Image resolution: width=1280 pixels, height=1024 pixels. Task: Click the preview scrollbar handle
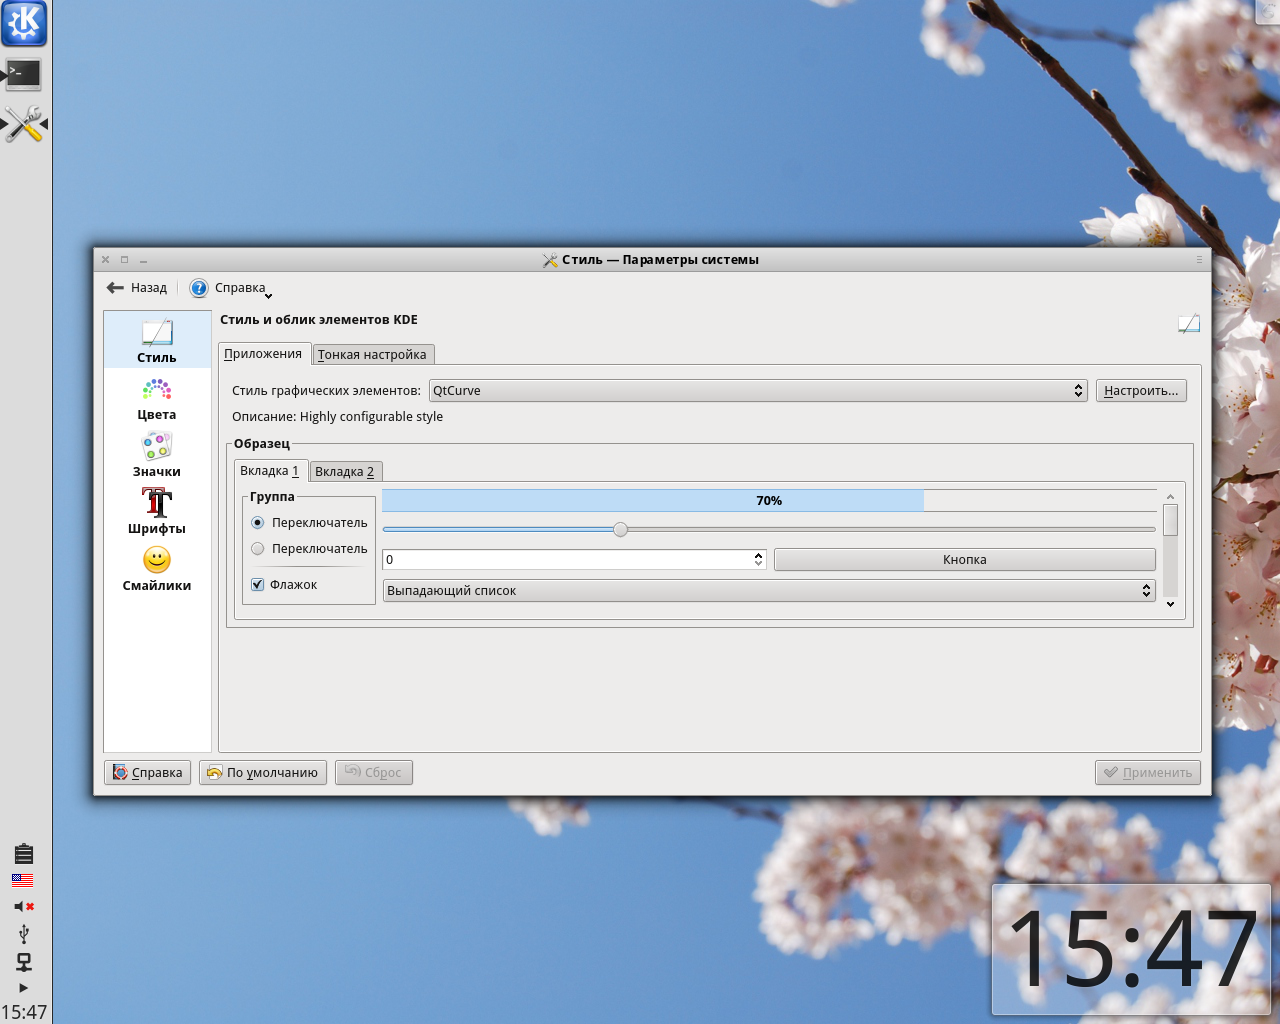tap(1171, 521)
